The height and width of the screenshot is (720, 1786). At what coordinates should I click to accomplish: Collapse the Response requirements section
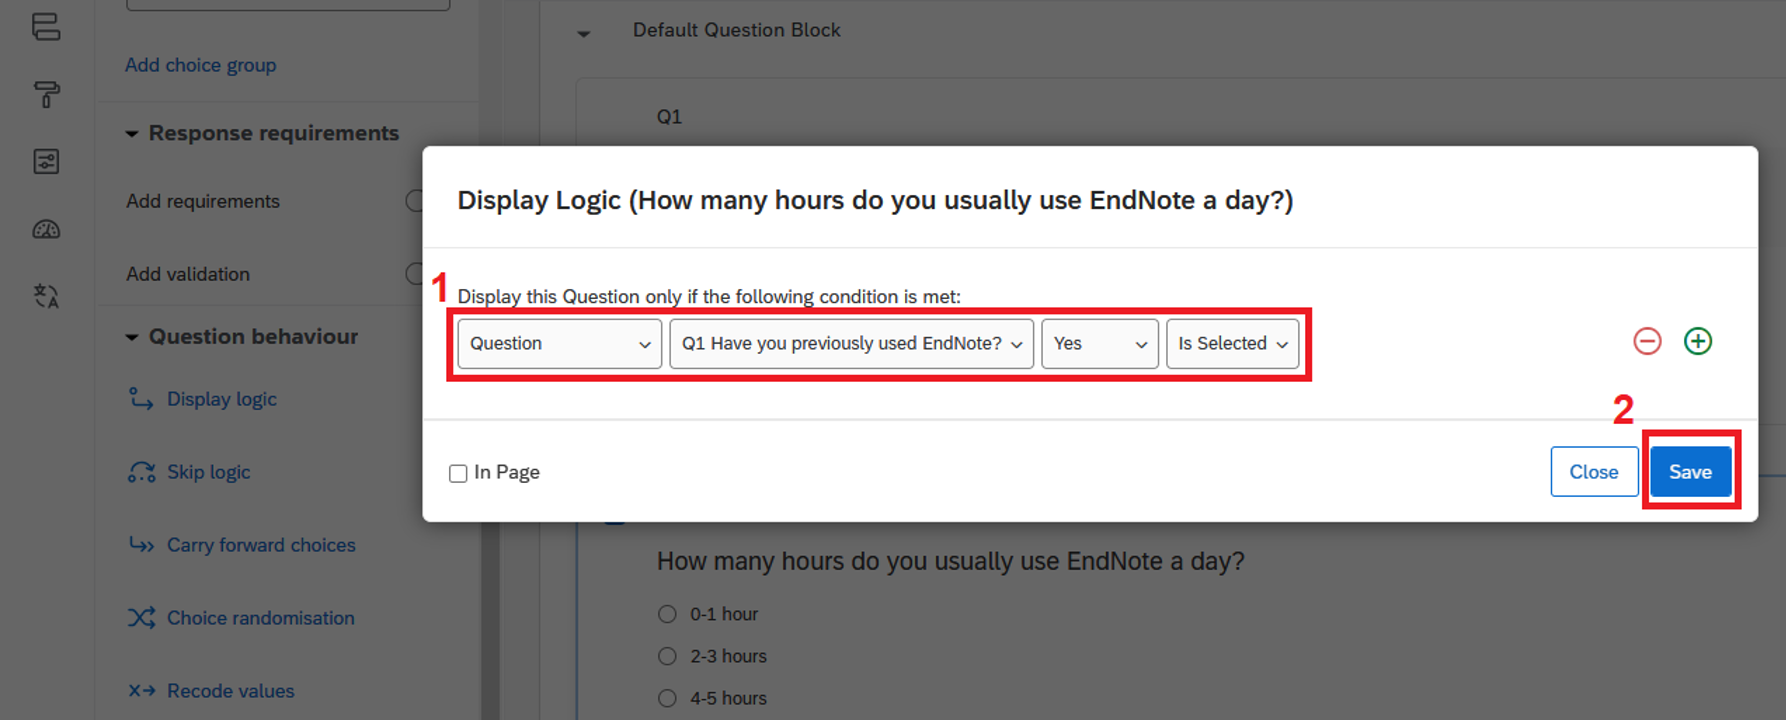coord(132,134)
